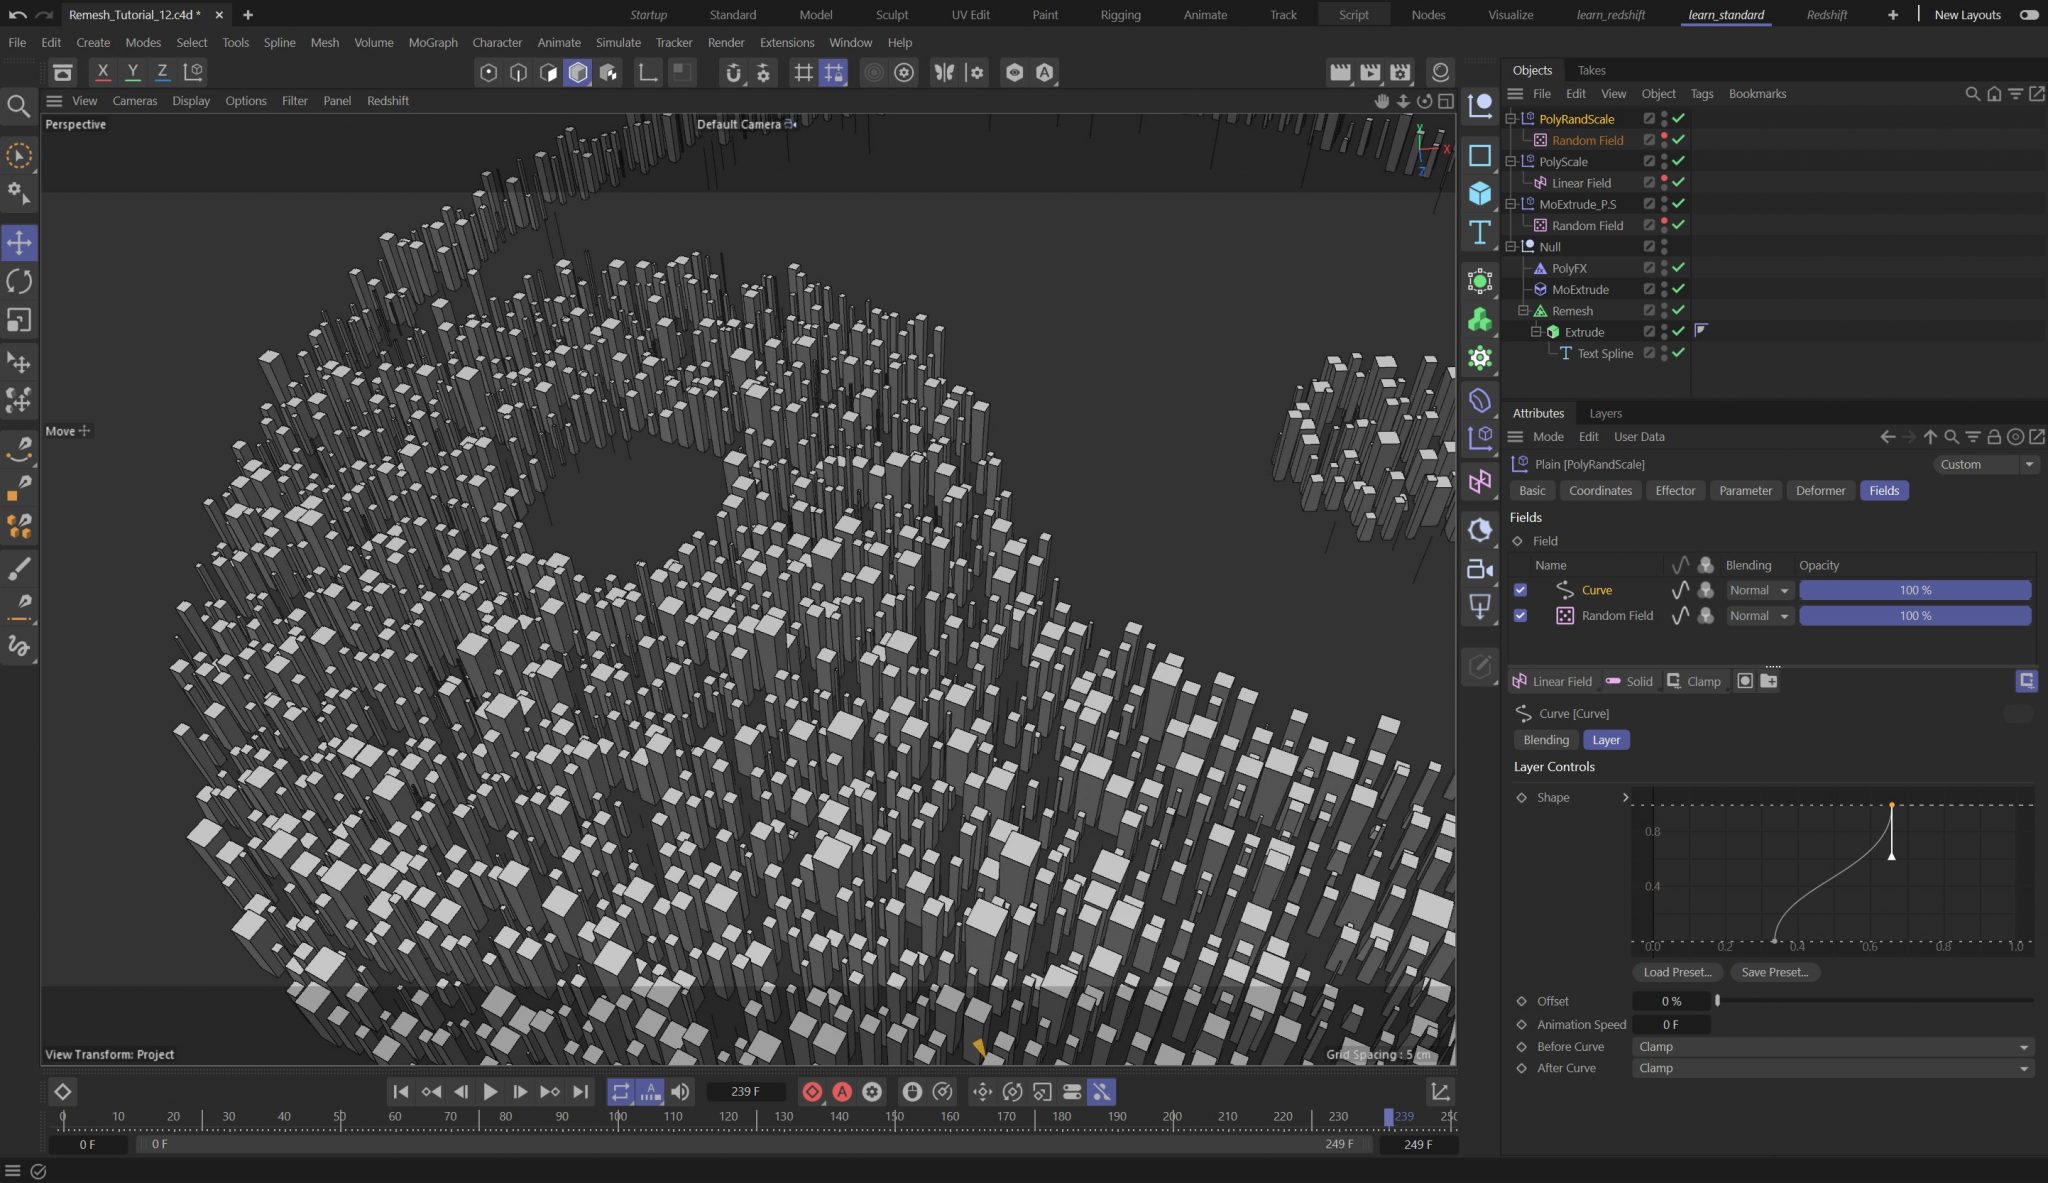Add a Cube primitive from palette
2048x1183 pixels.
coord(1480,193)
